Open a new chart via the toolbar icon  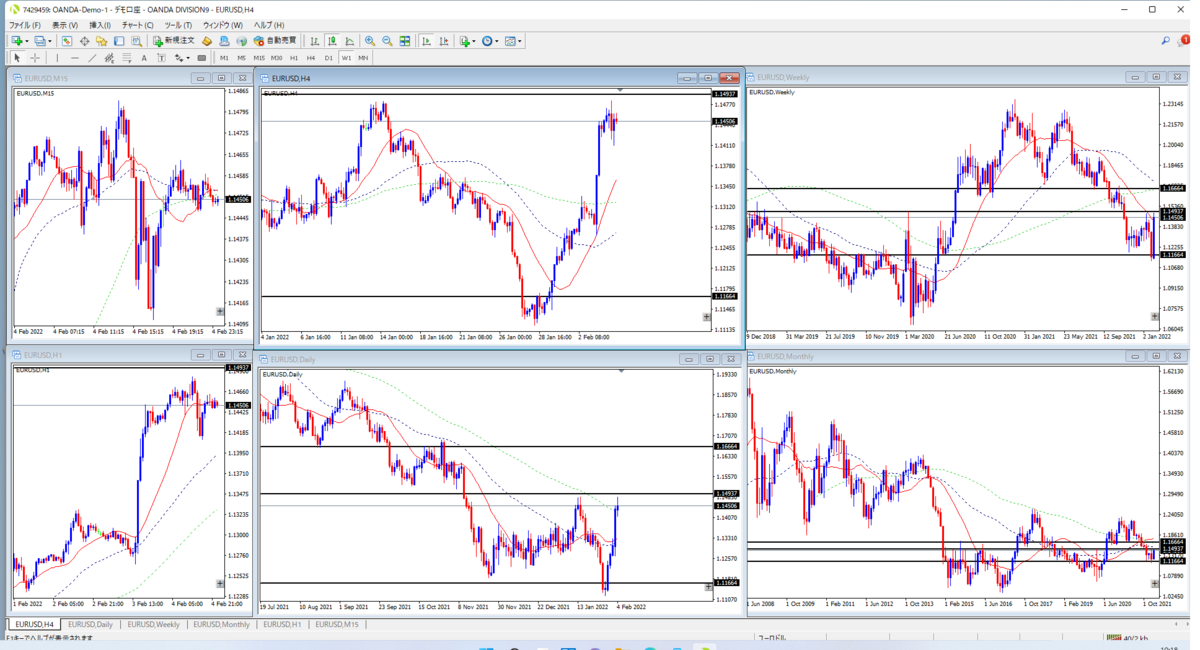tap(17, 41)
